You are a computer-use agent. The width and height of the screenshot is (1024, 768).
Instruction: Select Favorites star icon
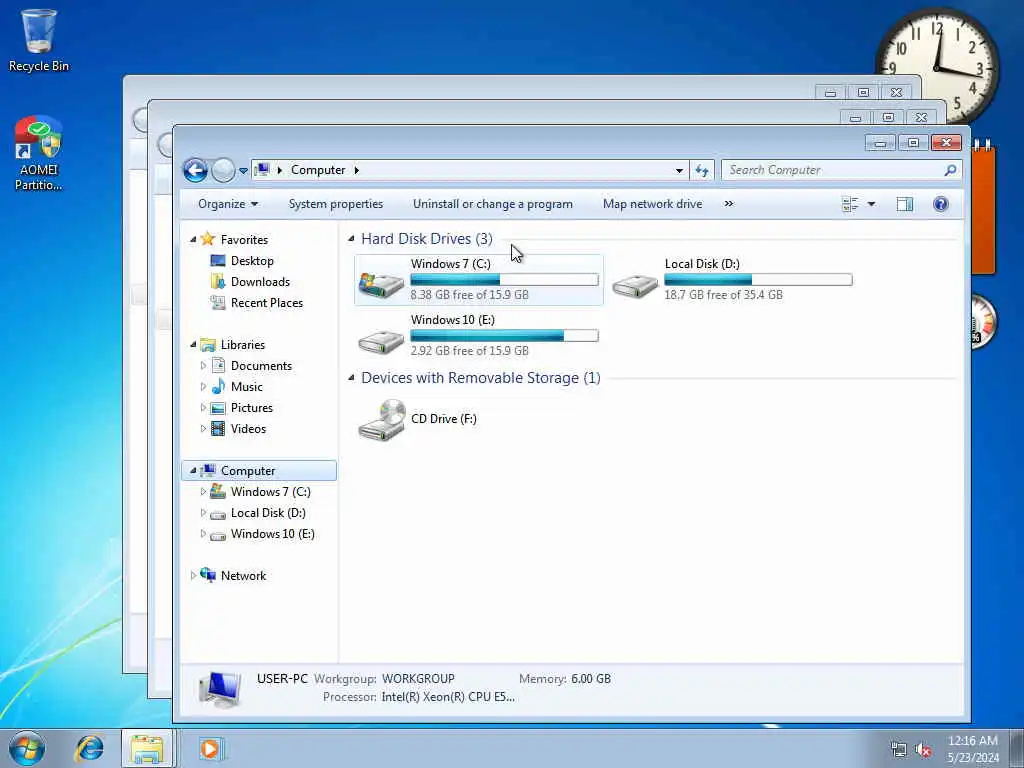click(x=208, y=238)
